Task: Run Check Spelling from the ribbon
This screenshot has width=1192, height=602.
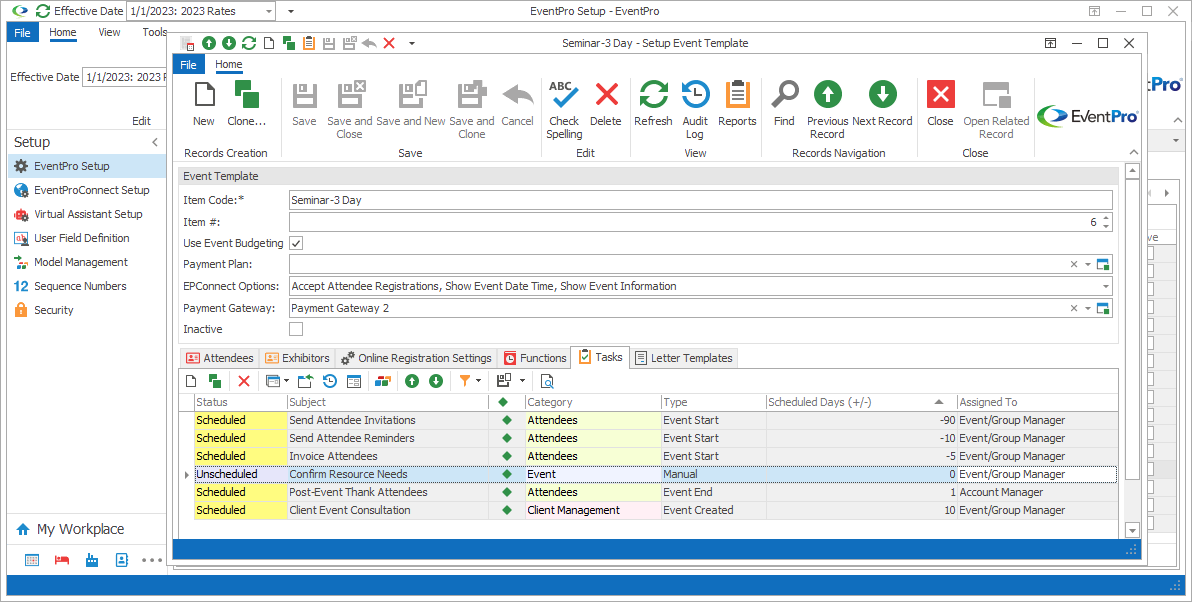Action: (x=563, y=96)
